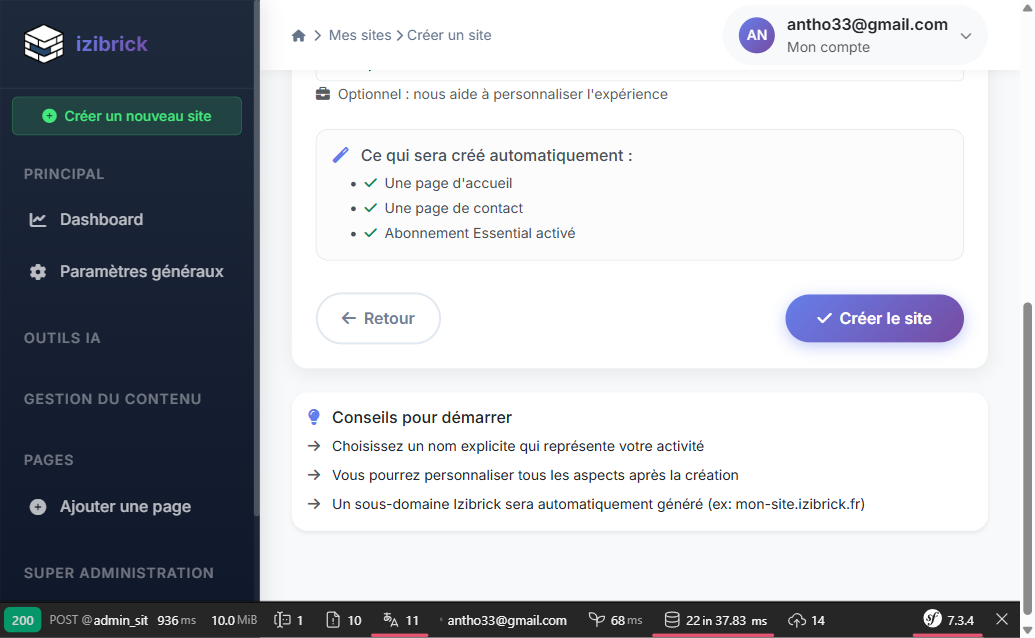Click the Twig render time icon
The height and width of the screenshot is (638, 1035).
click(615, 620)
